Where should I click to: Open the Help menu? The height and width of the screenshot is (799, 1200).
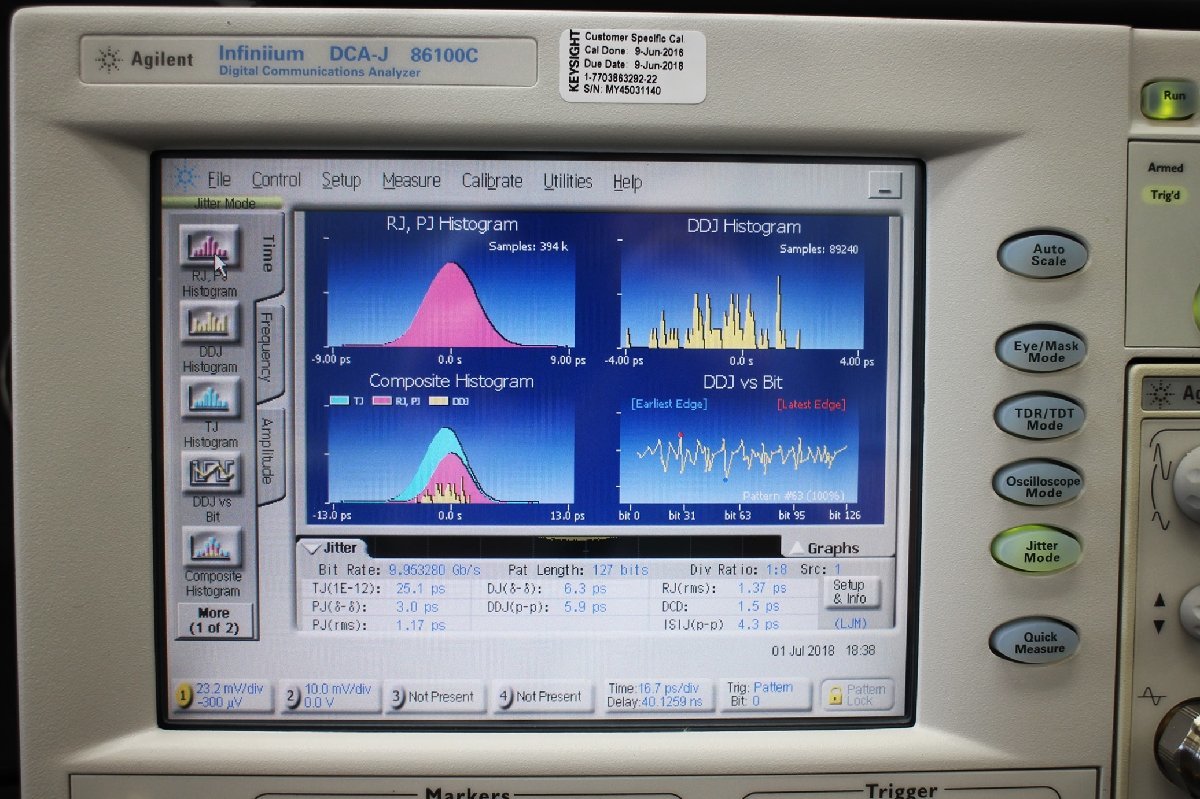[x=627, y=182]
